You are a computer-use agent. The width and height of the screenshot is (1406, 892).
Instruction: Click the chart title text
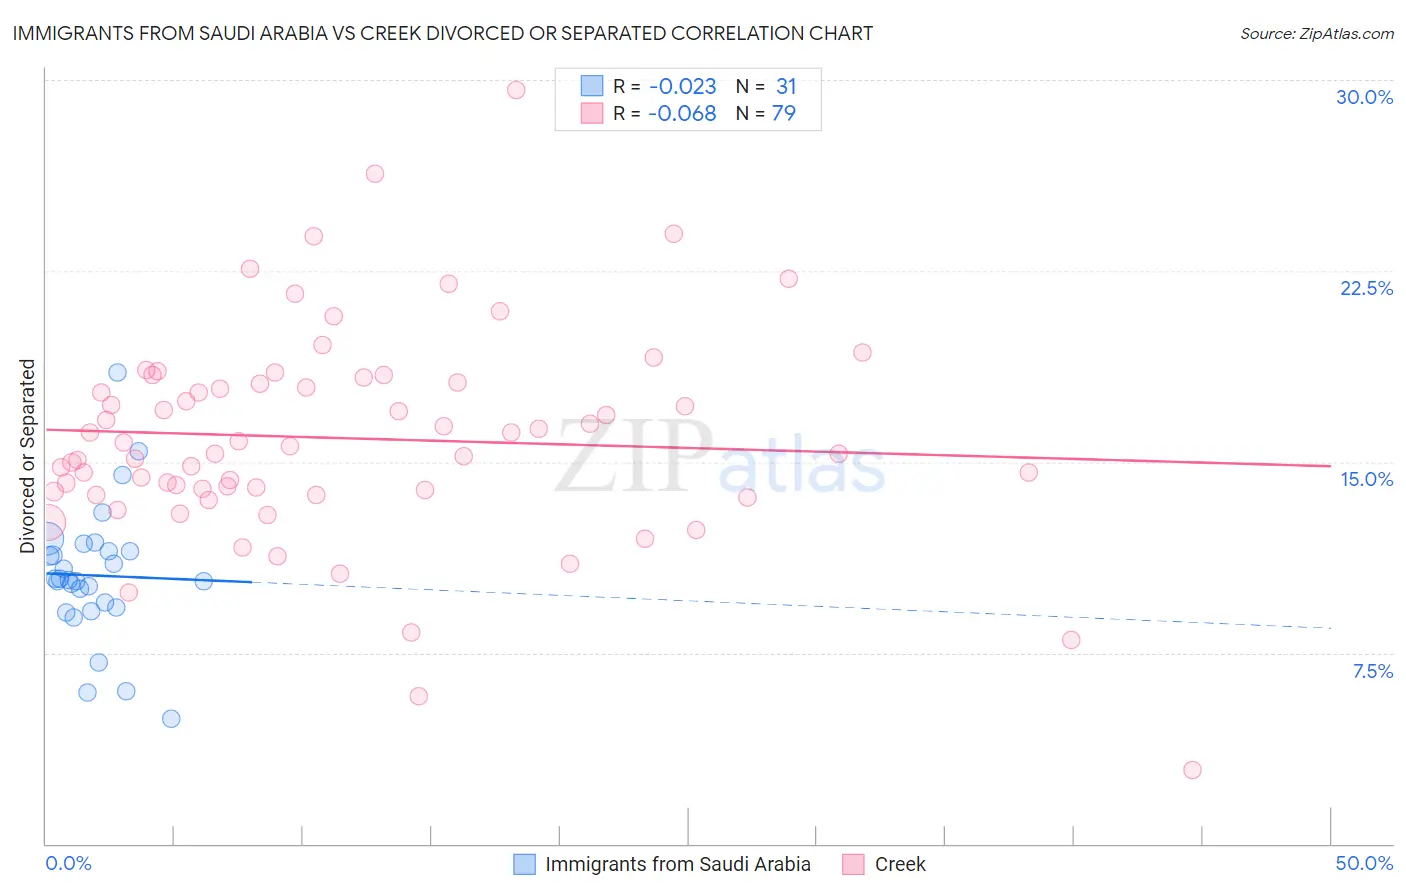click(x=442, y=33)
